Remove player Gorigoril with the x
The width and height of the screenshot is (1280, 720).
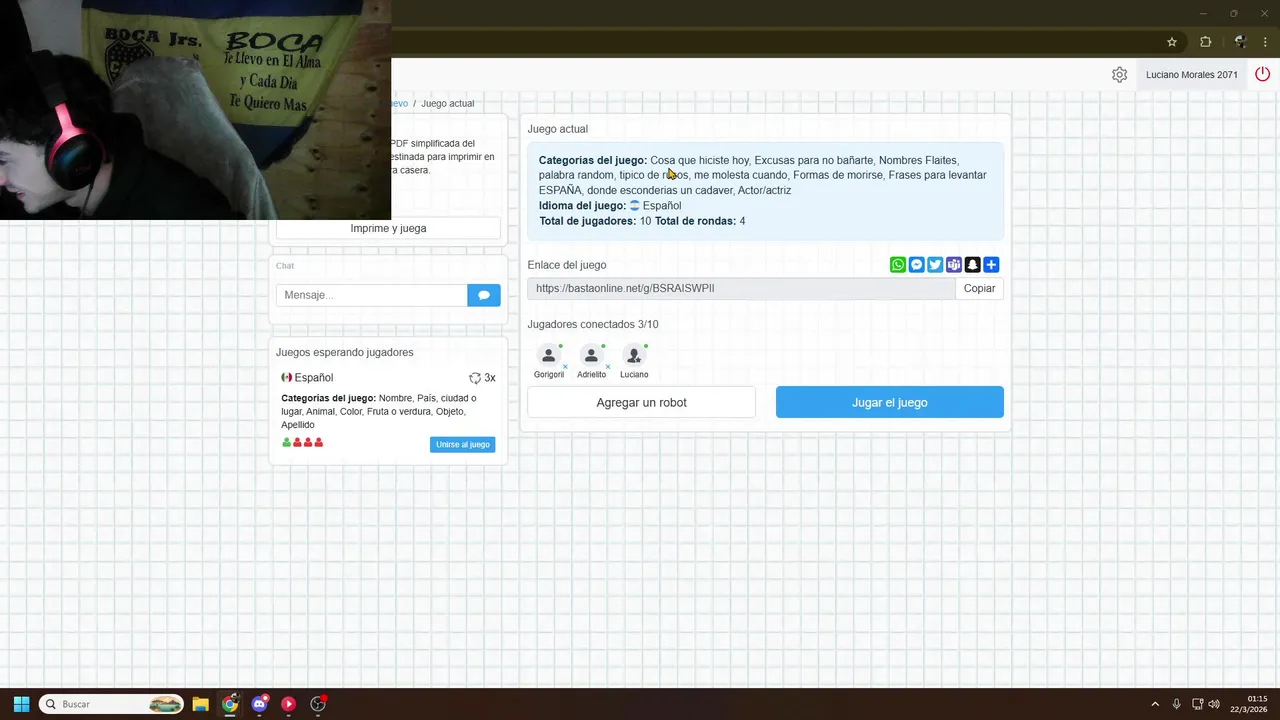[565, 367]
